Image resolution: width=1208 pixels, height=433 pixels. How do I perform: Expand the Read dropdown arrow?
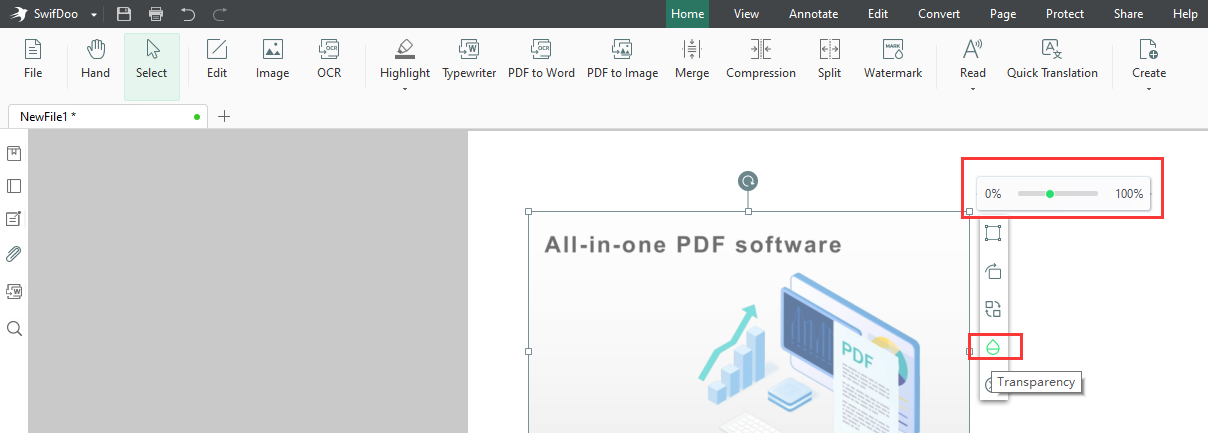click(973, 89)
